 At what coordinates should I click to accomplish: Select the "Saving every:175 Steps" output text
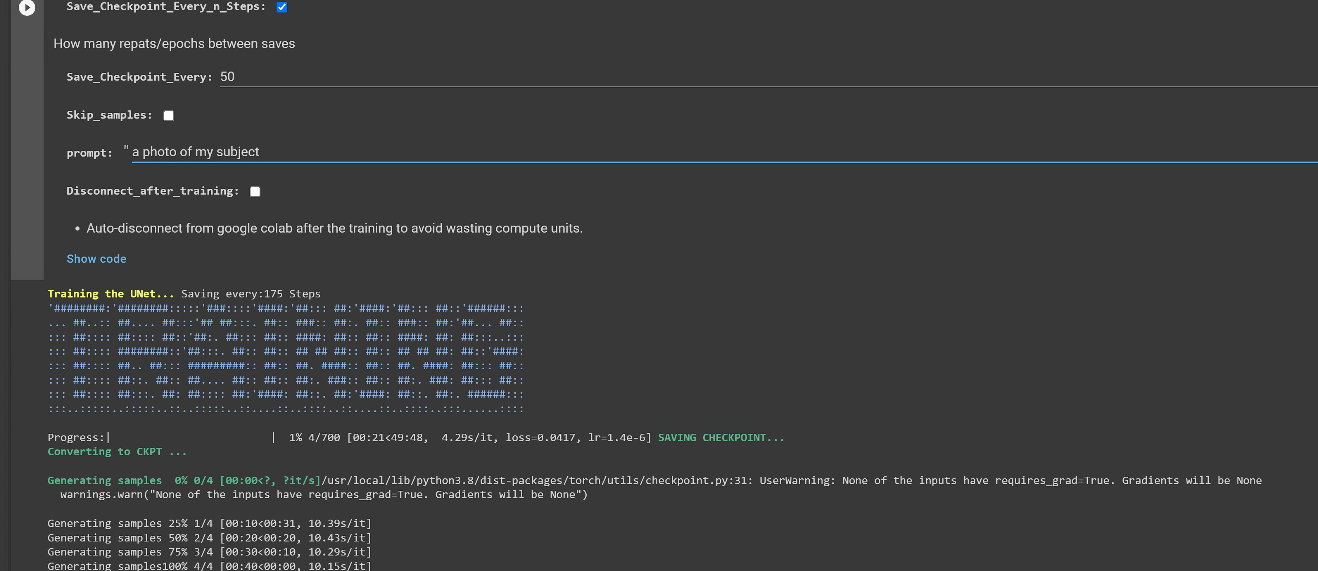pos(251,294)
